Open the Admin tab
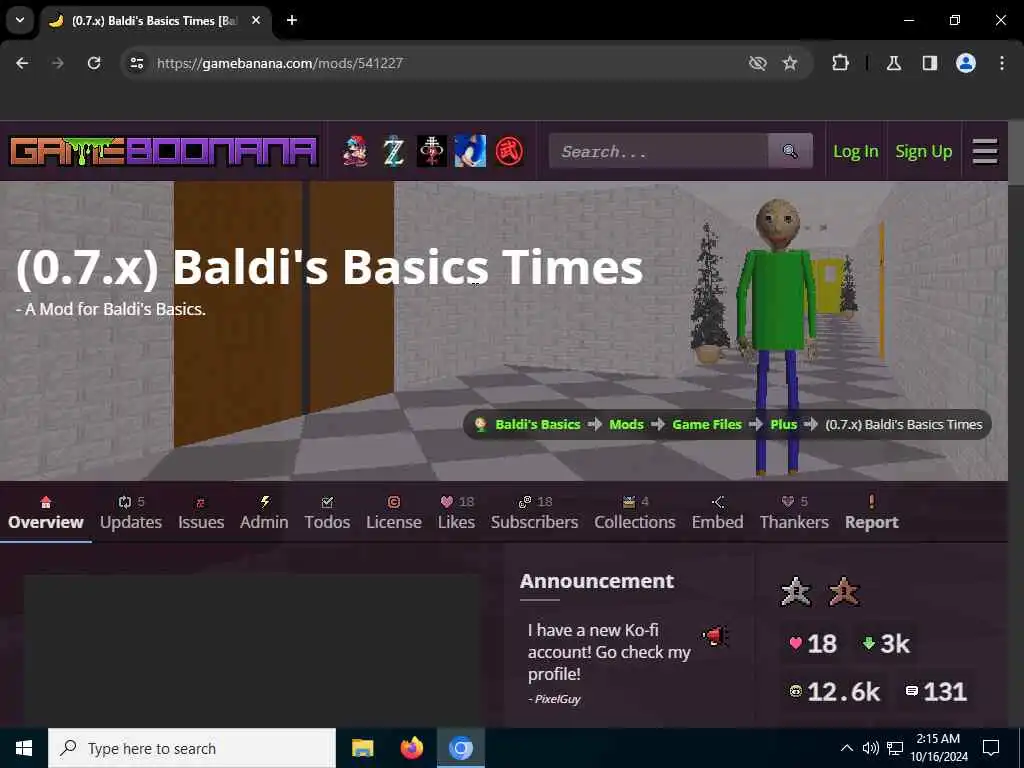 coord(264,513)
